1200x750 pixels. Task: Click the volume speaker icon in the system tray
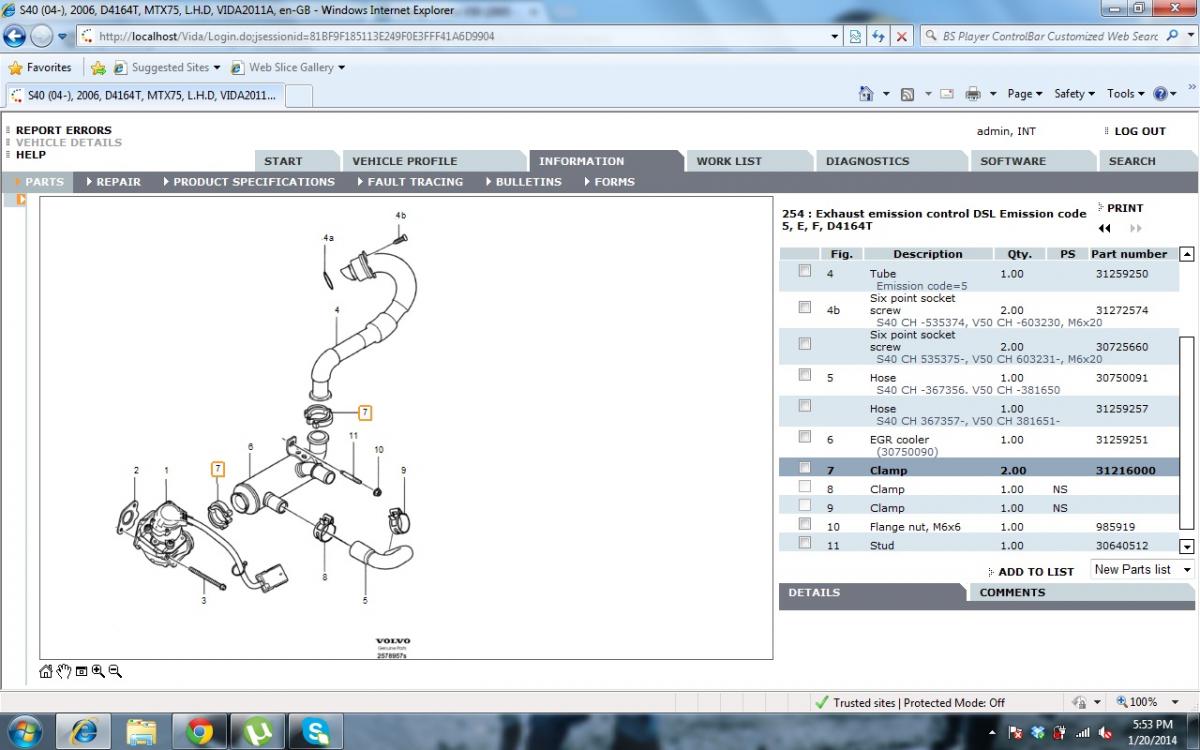coord(1105,733)
